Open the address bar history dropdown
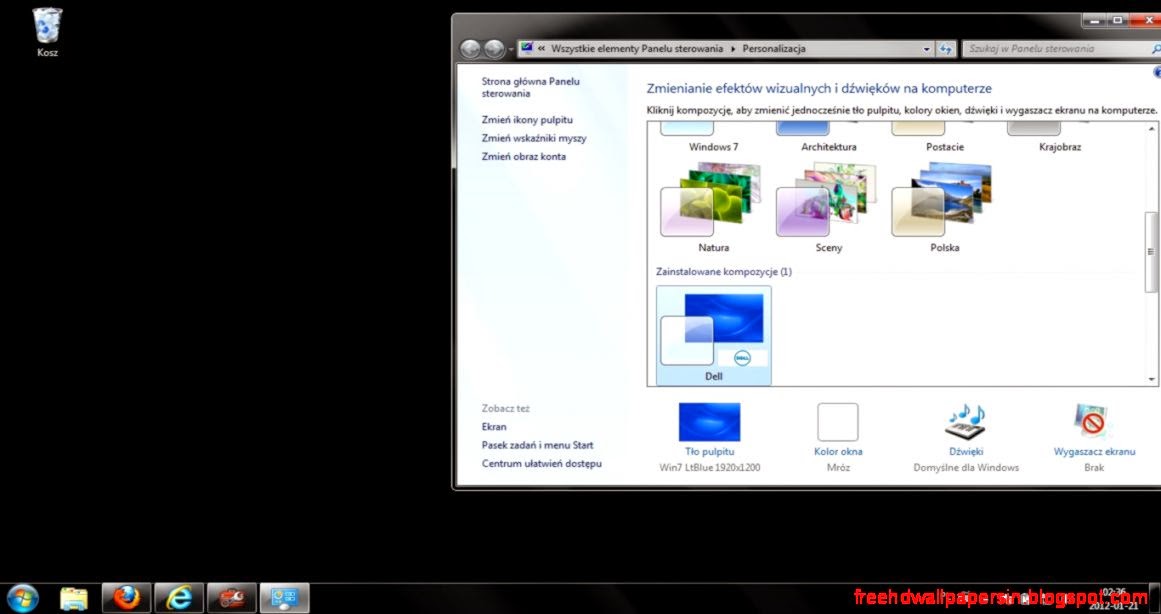This screenshot has width=1161, height=614. point(926,48)
